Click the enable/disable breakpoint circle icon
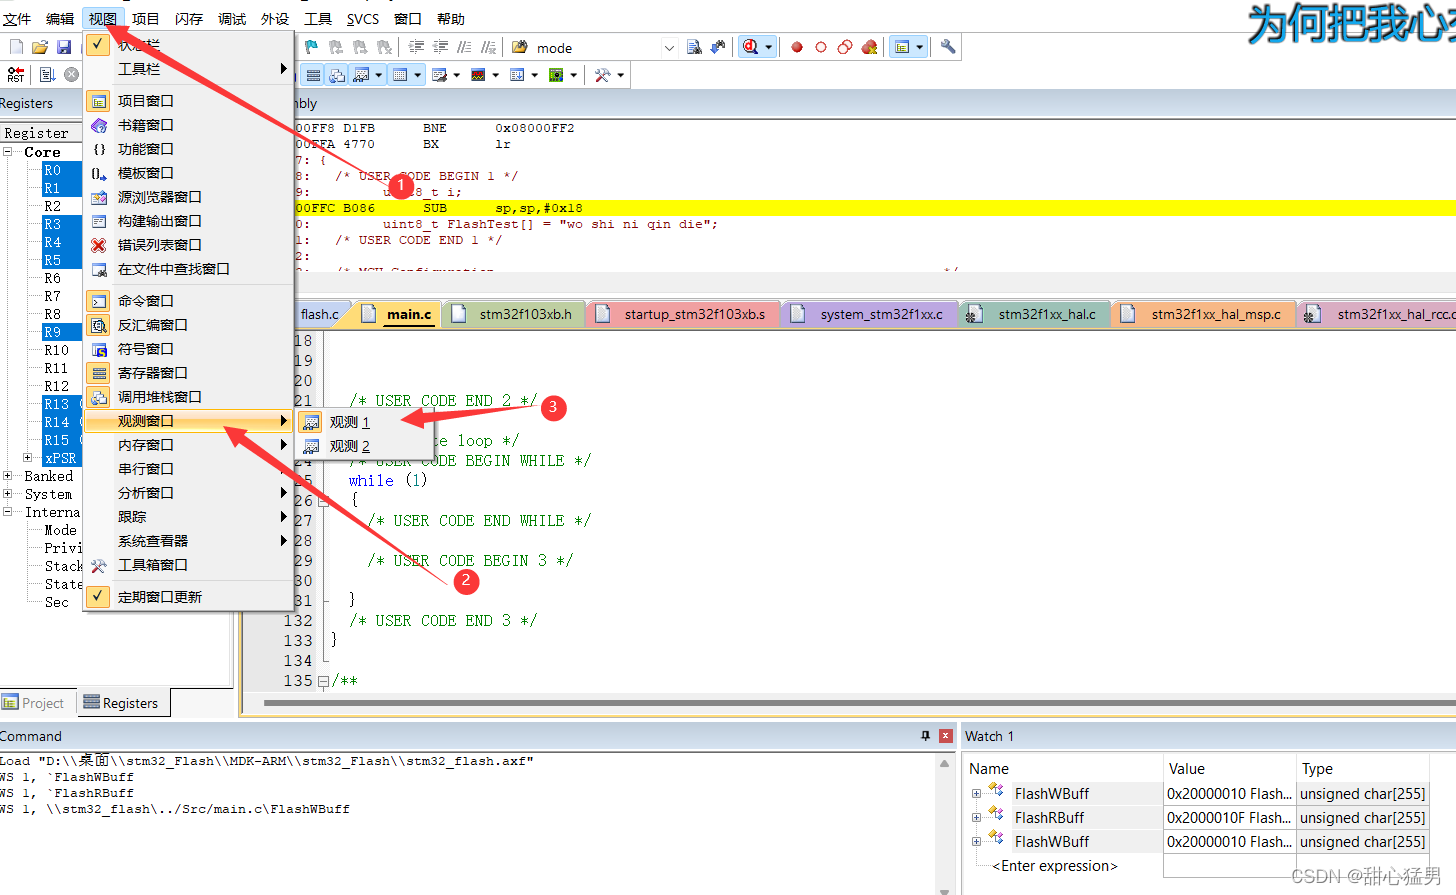This screenshot has width=1456, height=895. pyautogui.click(x=821, y=47)
